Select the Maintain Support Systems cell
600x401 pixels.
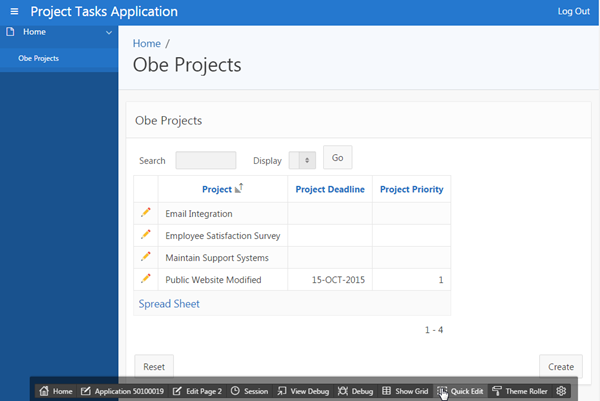(x=223, y=258)
